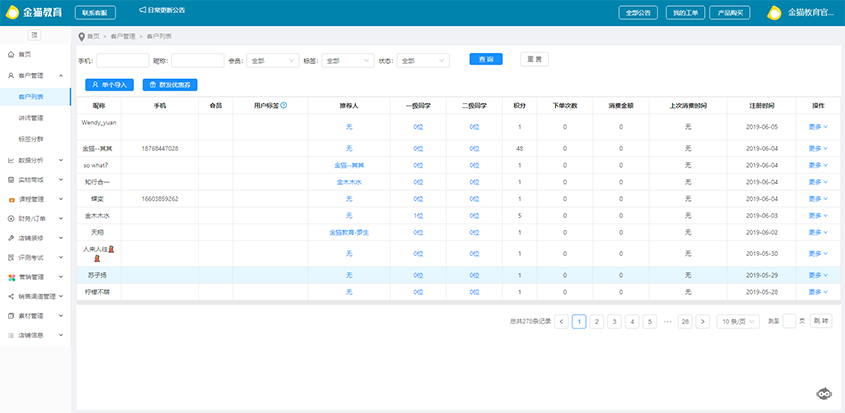The width and height of the screenshot is (845, 413).
Task: Open 更多 menu for 柠檬不萌 row
Action: pyautogui.click(x=818, y=292)
